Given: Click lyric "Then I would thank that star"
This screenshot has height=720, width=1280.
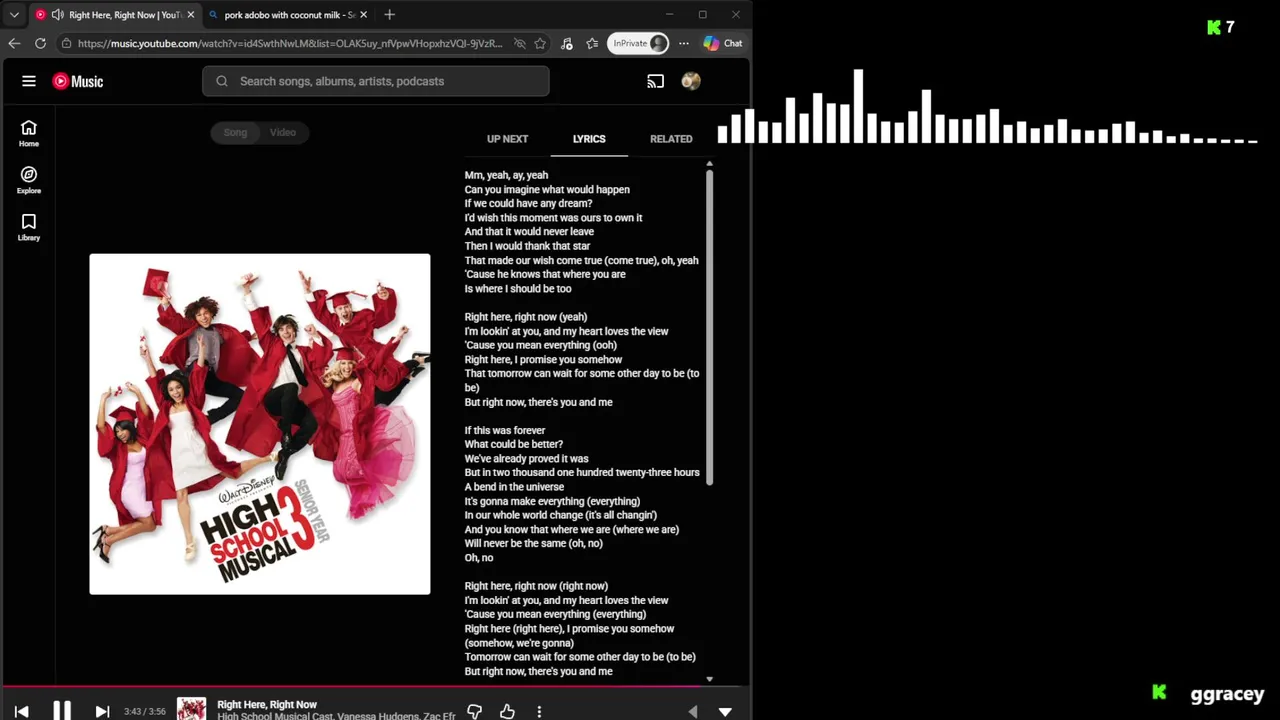Looking at the screenshot, I should [527, 246].
